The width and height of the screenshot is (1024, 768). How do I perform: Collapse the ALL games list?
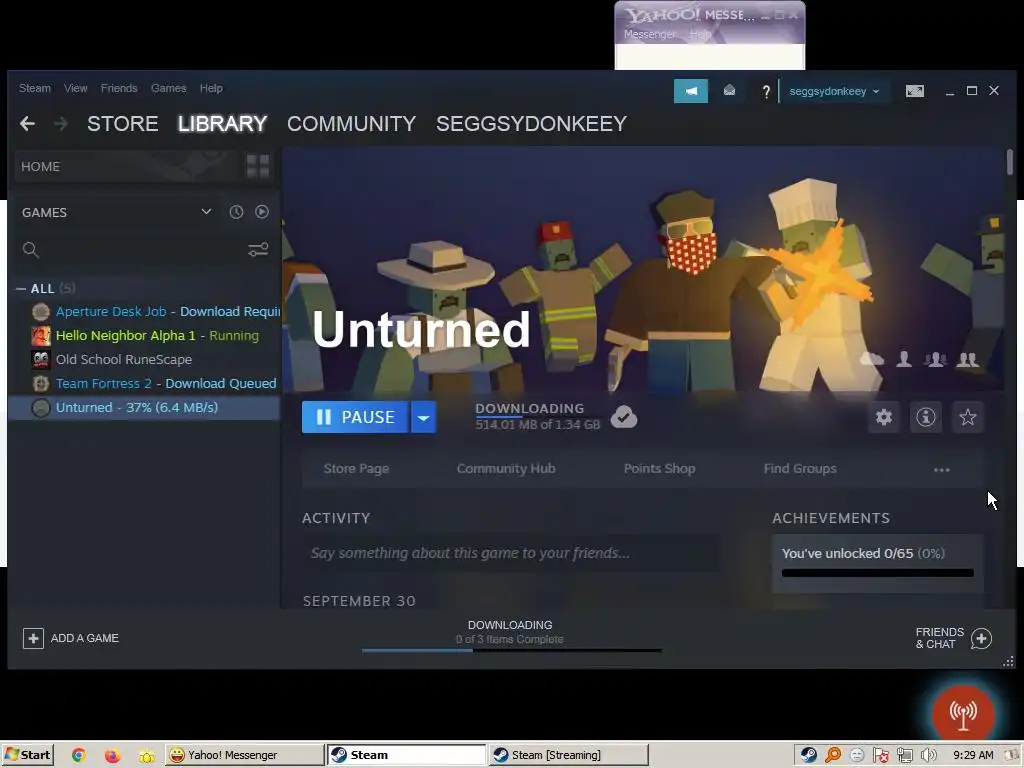tap(21, 288)
